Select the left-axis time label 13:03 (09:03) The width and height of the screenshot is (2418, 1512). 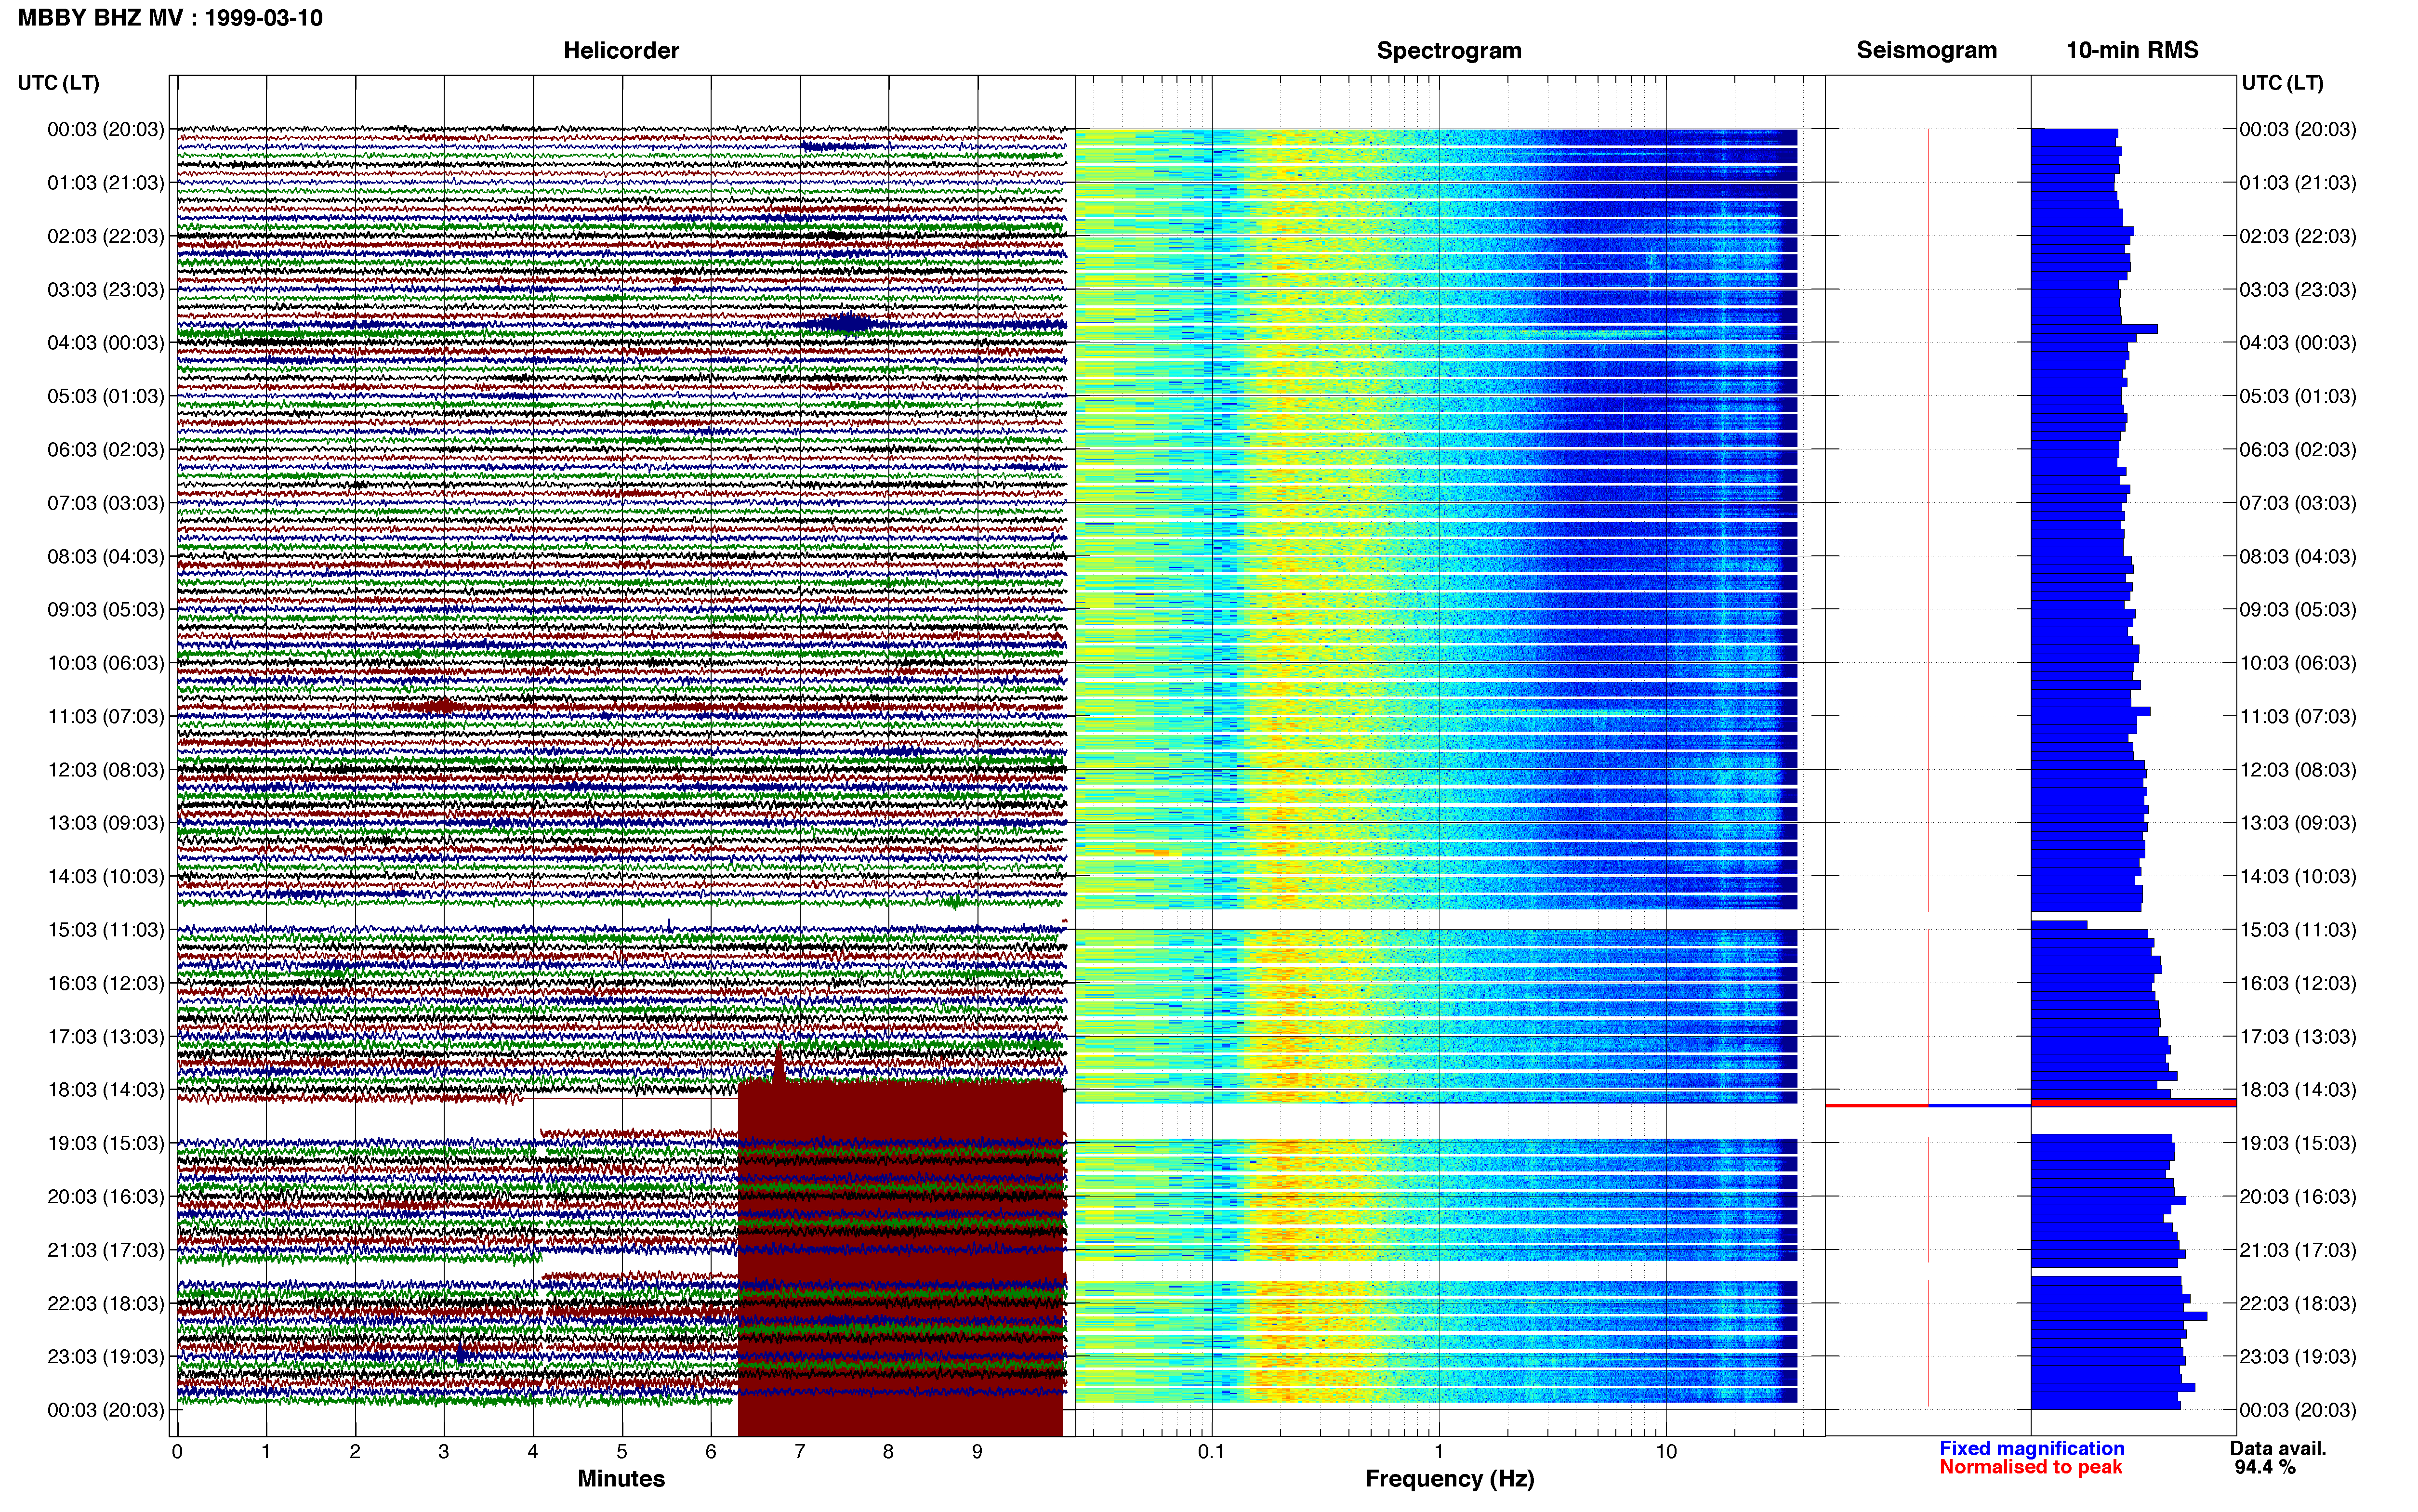(x=106, y=823)
